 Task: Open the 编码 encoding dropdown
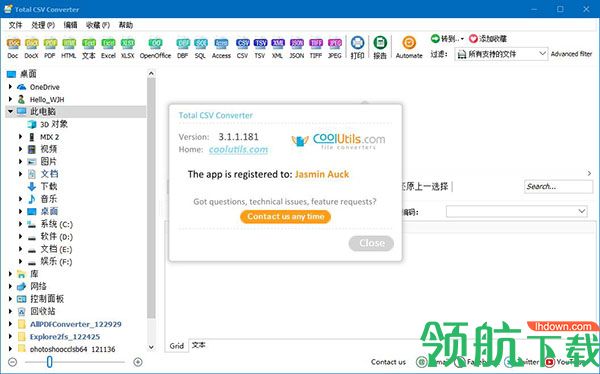pyautogui.click(x=517, y=212)
